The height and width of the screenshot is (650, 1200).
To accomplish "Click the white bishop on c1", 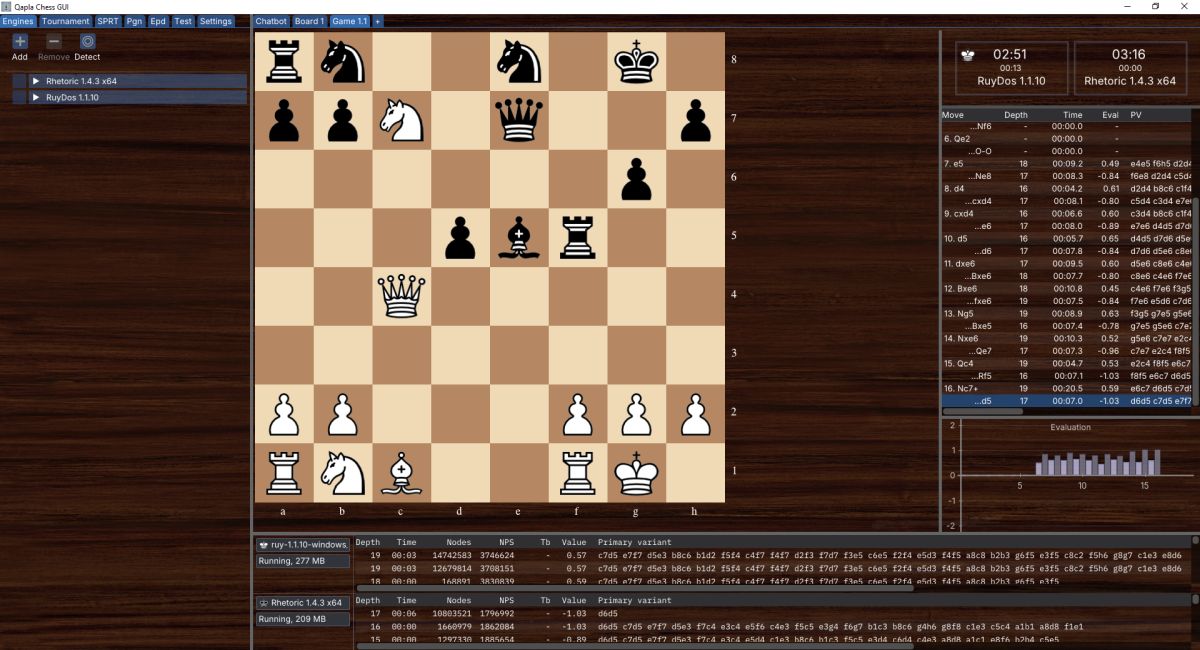I will (401, 472).
